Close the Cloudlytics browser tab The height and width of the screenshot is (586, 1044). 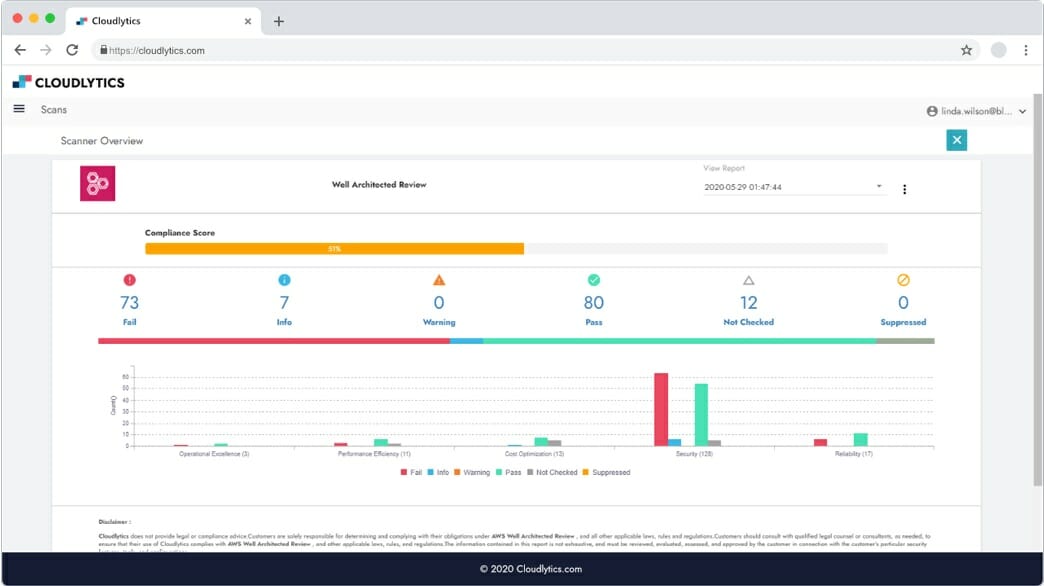pos(248,21)
